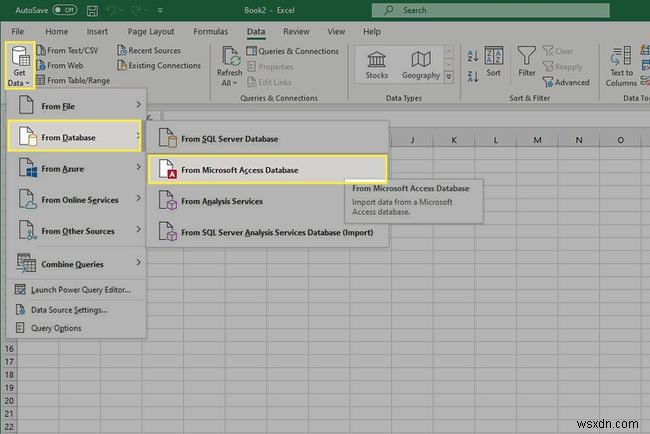Image resolution: width=650 pixels, height=434 pixels.
Task: Click Reapply filter
Action: click(x=563, y=67)
